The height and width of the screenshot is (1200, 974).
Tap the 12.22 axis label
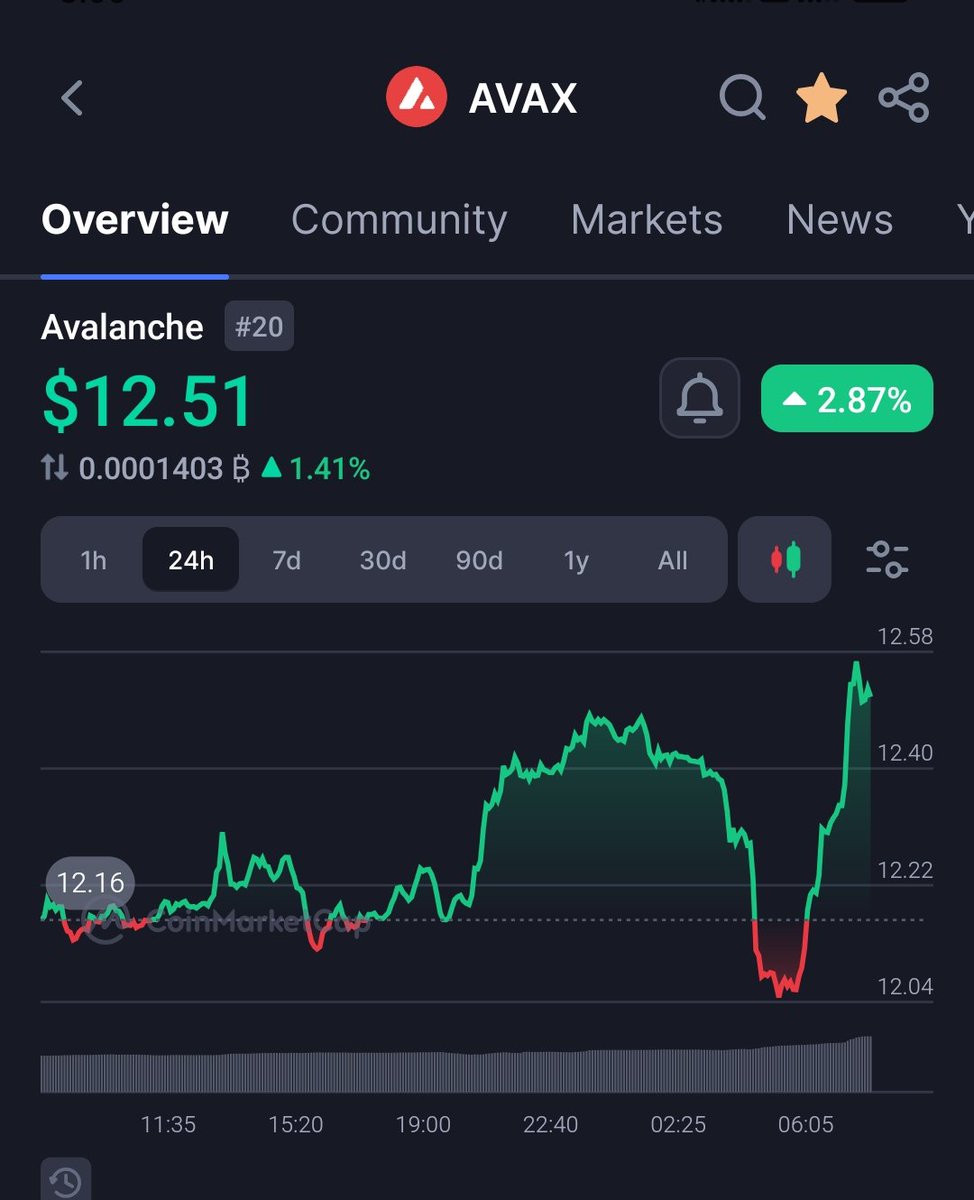click(904, 870)
